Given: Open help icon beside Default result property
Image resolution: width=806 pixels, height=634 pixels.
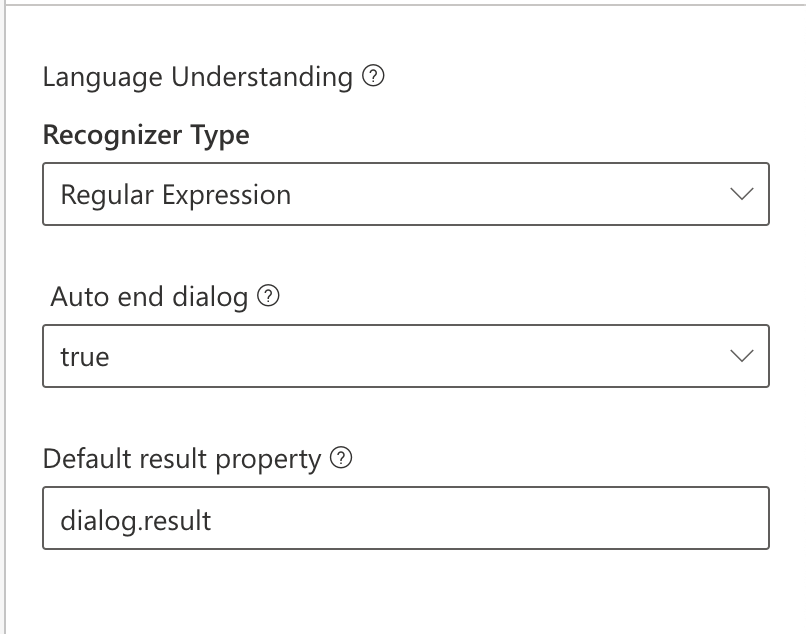Looking at the screenshot, I should pos(342,459).
